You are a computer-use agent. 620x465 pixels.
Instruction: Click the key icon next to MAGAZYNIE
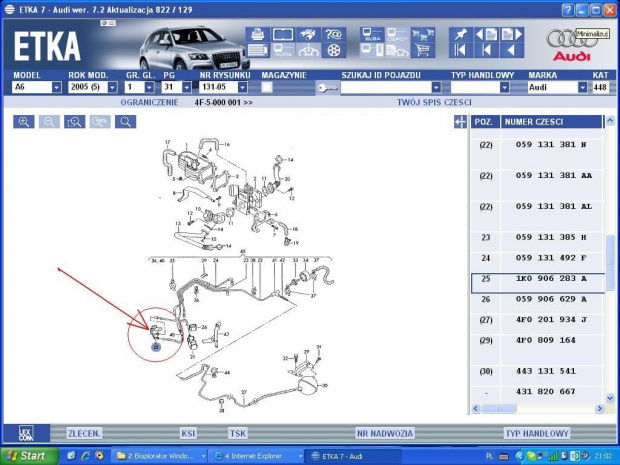coord(328,88)
